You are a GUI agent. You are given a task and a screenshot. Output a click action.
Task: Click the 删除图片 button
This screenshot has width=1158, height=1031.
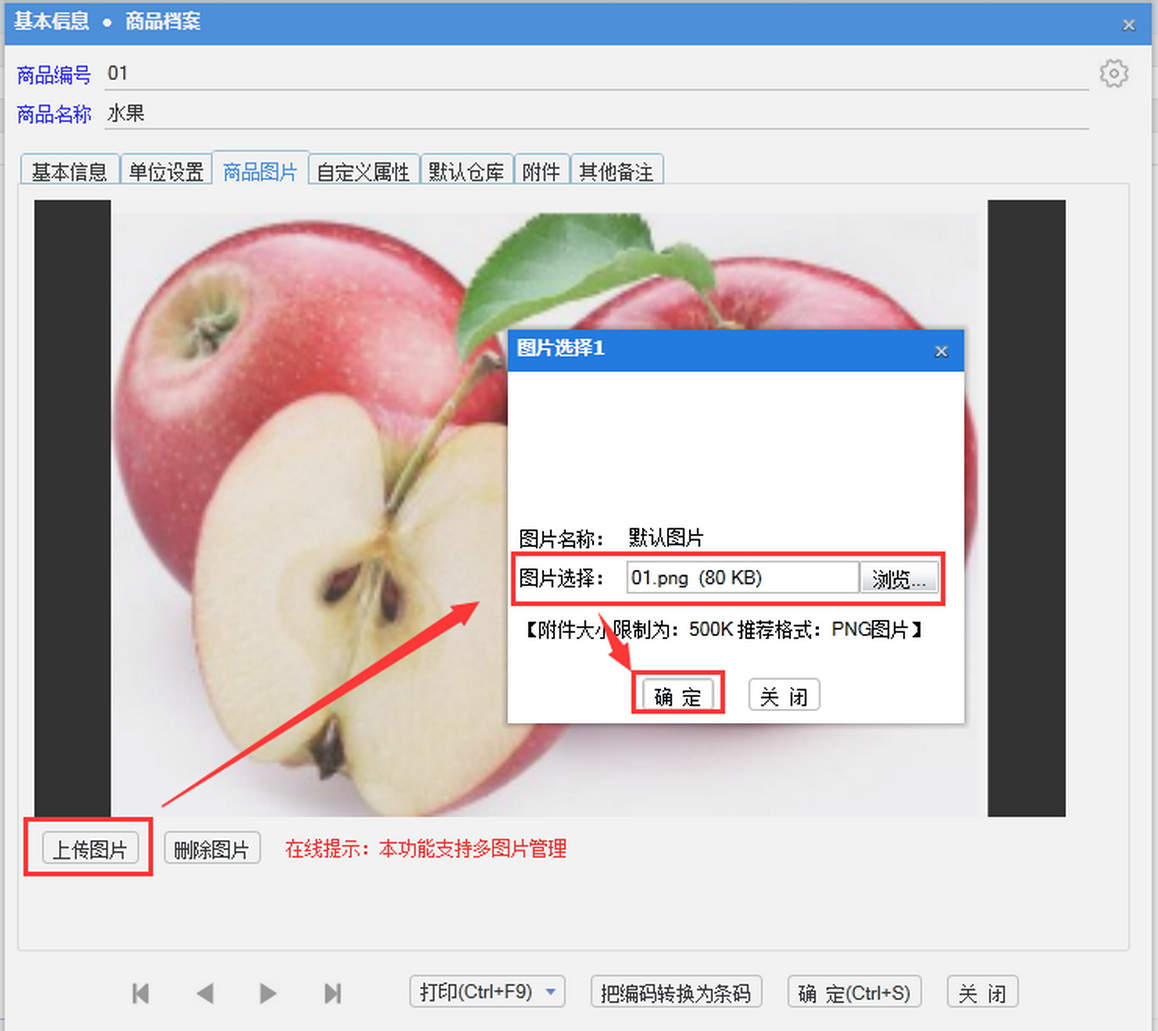click(x=211, y=850)
